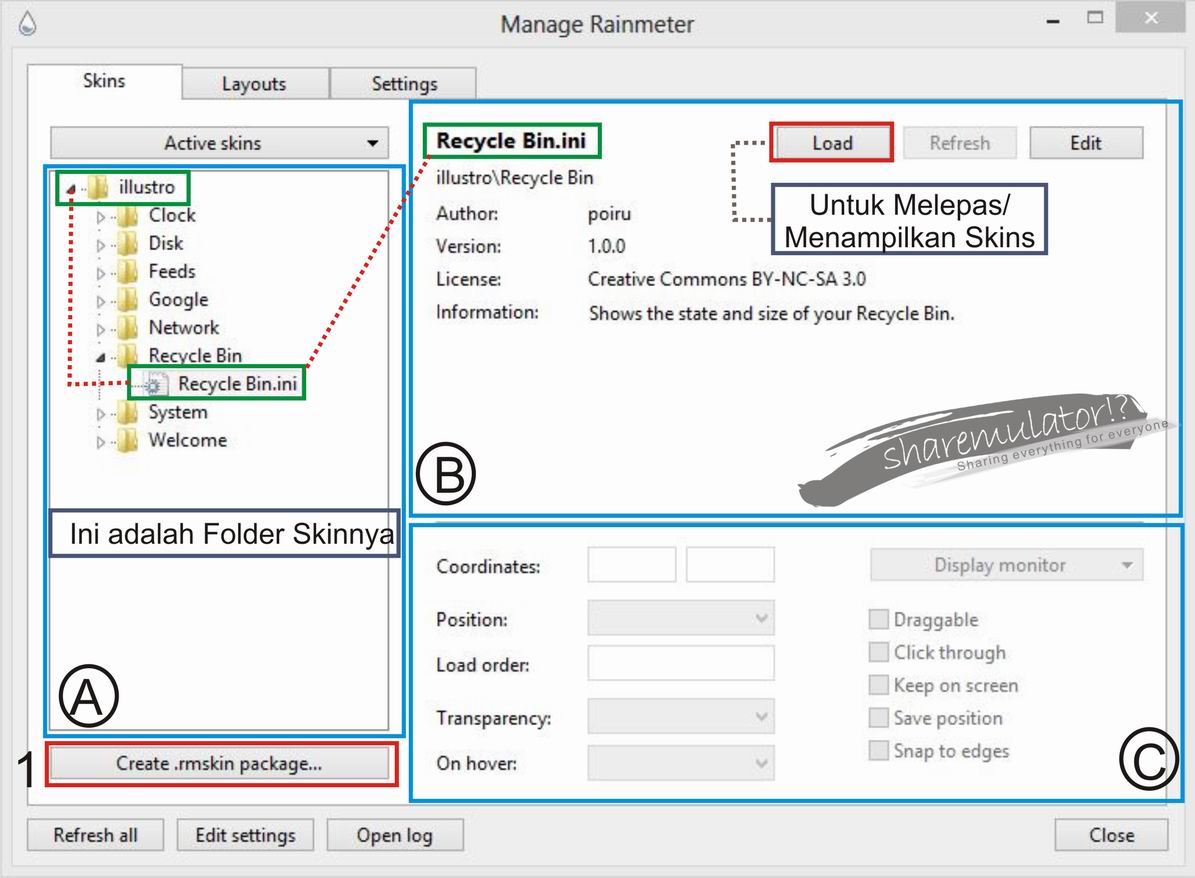This screenshot has height=878, width=1195.
Task: Switch to the Layouts tab
Action: pyautogui.click(x=254, y=84)
